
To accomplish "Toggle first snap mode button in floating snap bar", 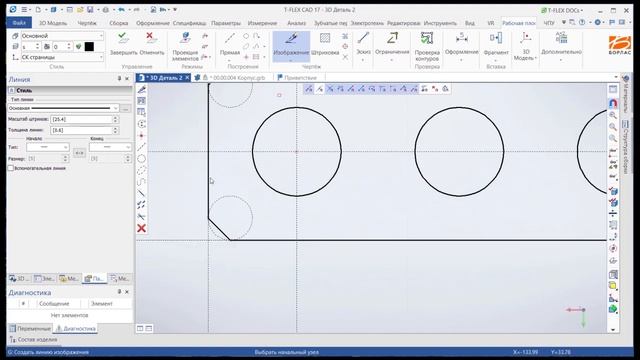I will click(309, 89).
